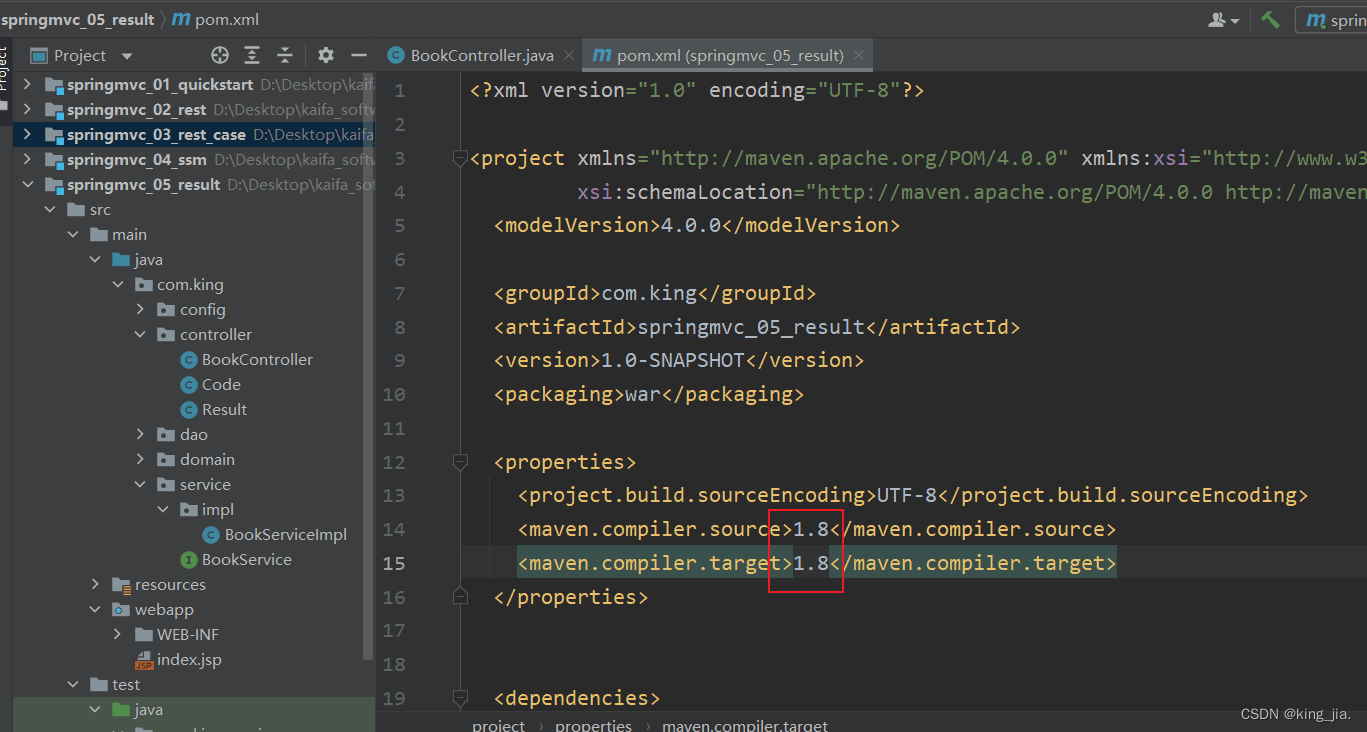Click line number 15 in gutter
Viewport: 1367px width, 732px height.
[395, 563]
